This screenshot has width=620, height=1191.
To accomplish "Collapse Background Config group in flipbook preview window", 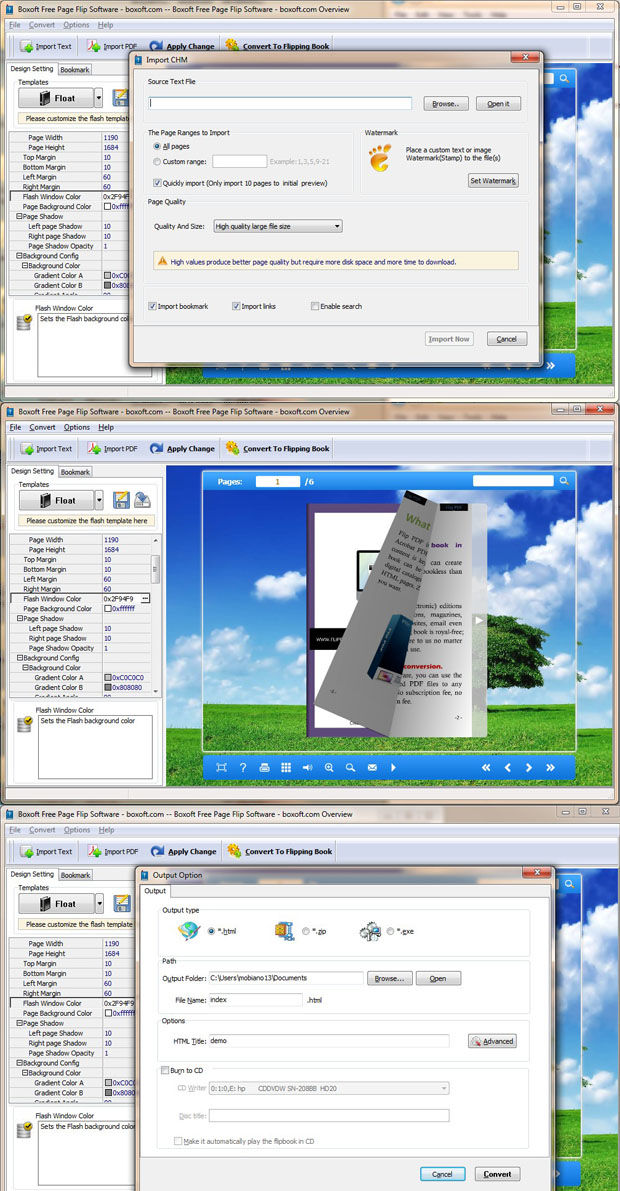I will pyautogui.click(x=19, y=658).
